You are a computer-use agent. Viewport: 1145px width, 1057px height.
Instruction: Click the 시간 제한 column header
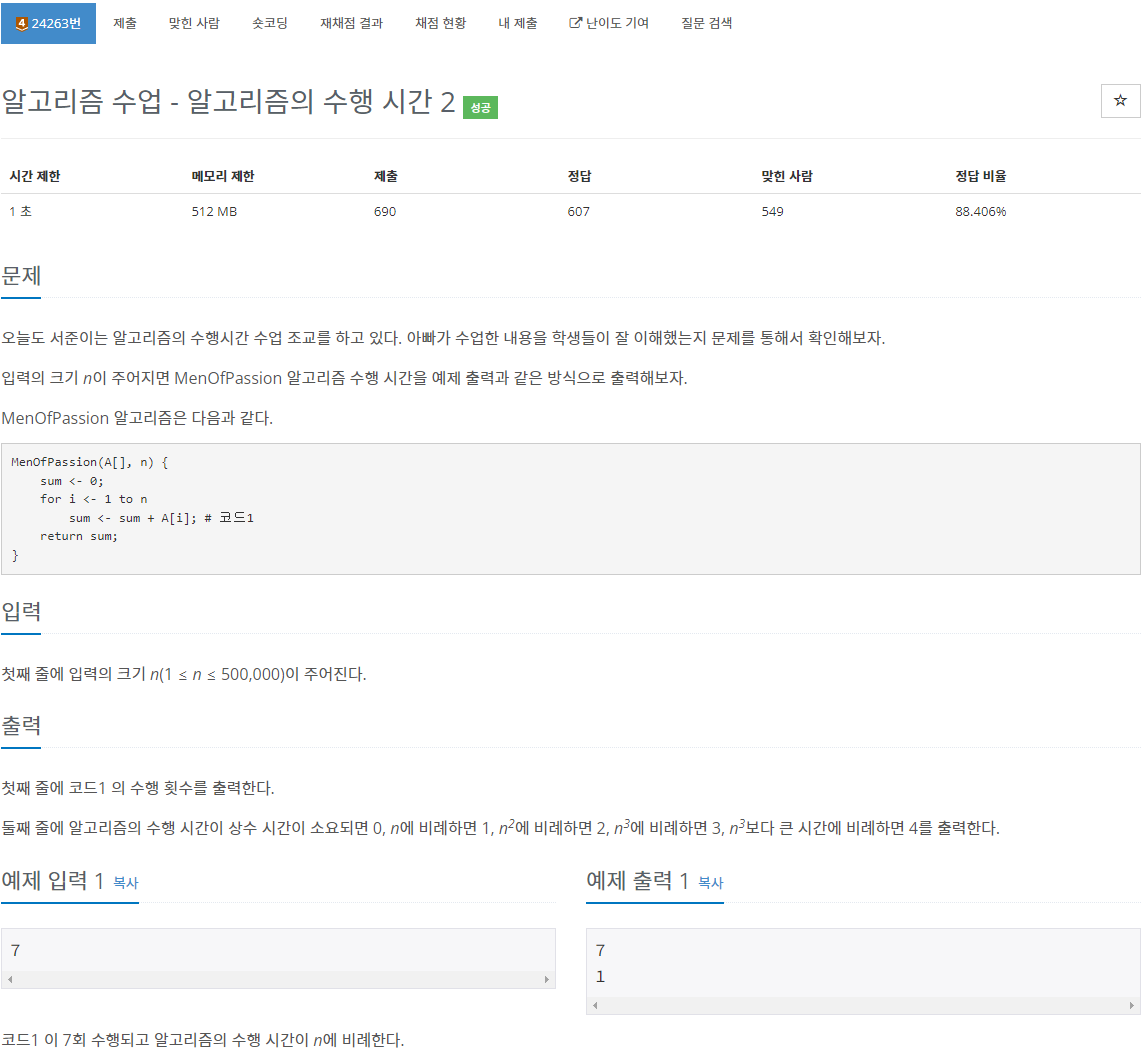click(35, 176)
